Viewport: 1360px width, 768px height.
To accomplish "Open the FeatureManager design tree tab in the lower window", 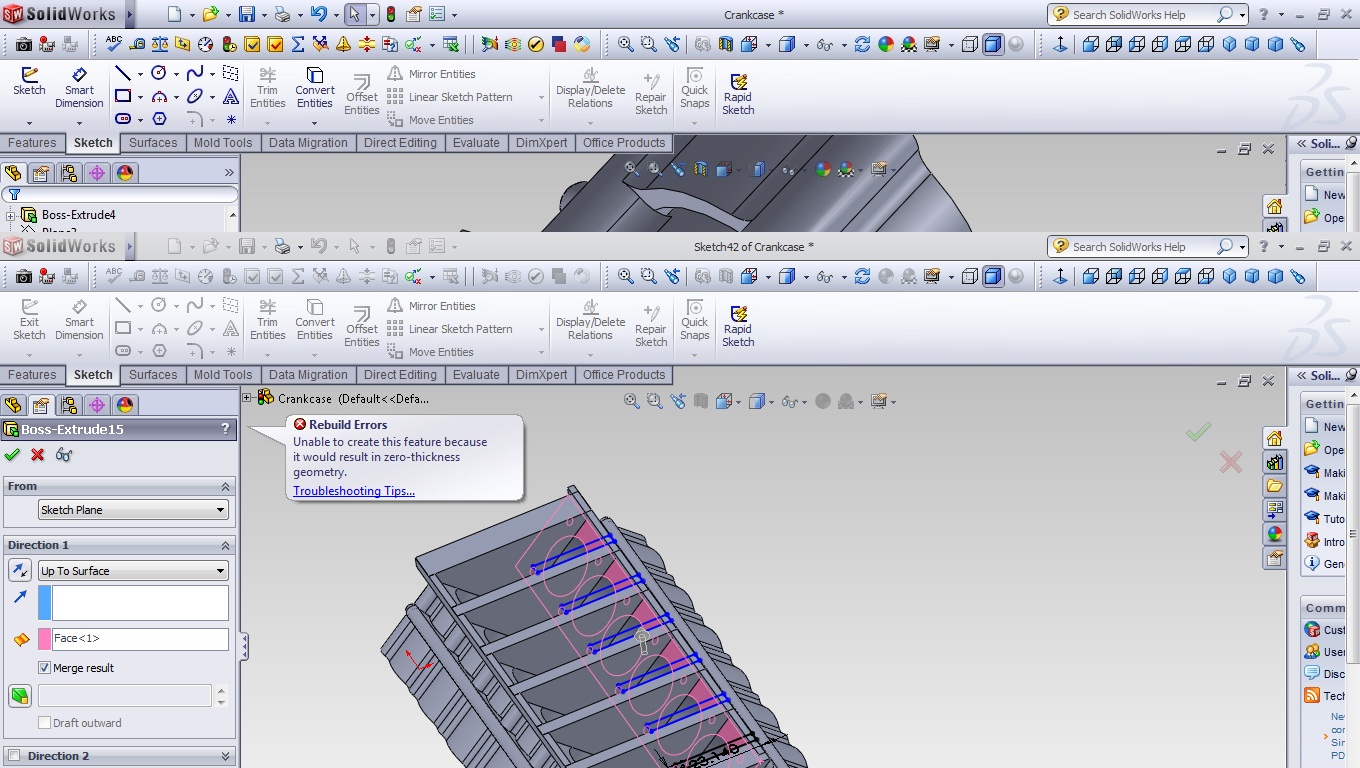I will click(13, 405).
